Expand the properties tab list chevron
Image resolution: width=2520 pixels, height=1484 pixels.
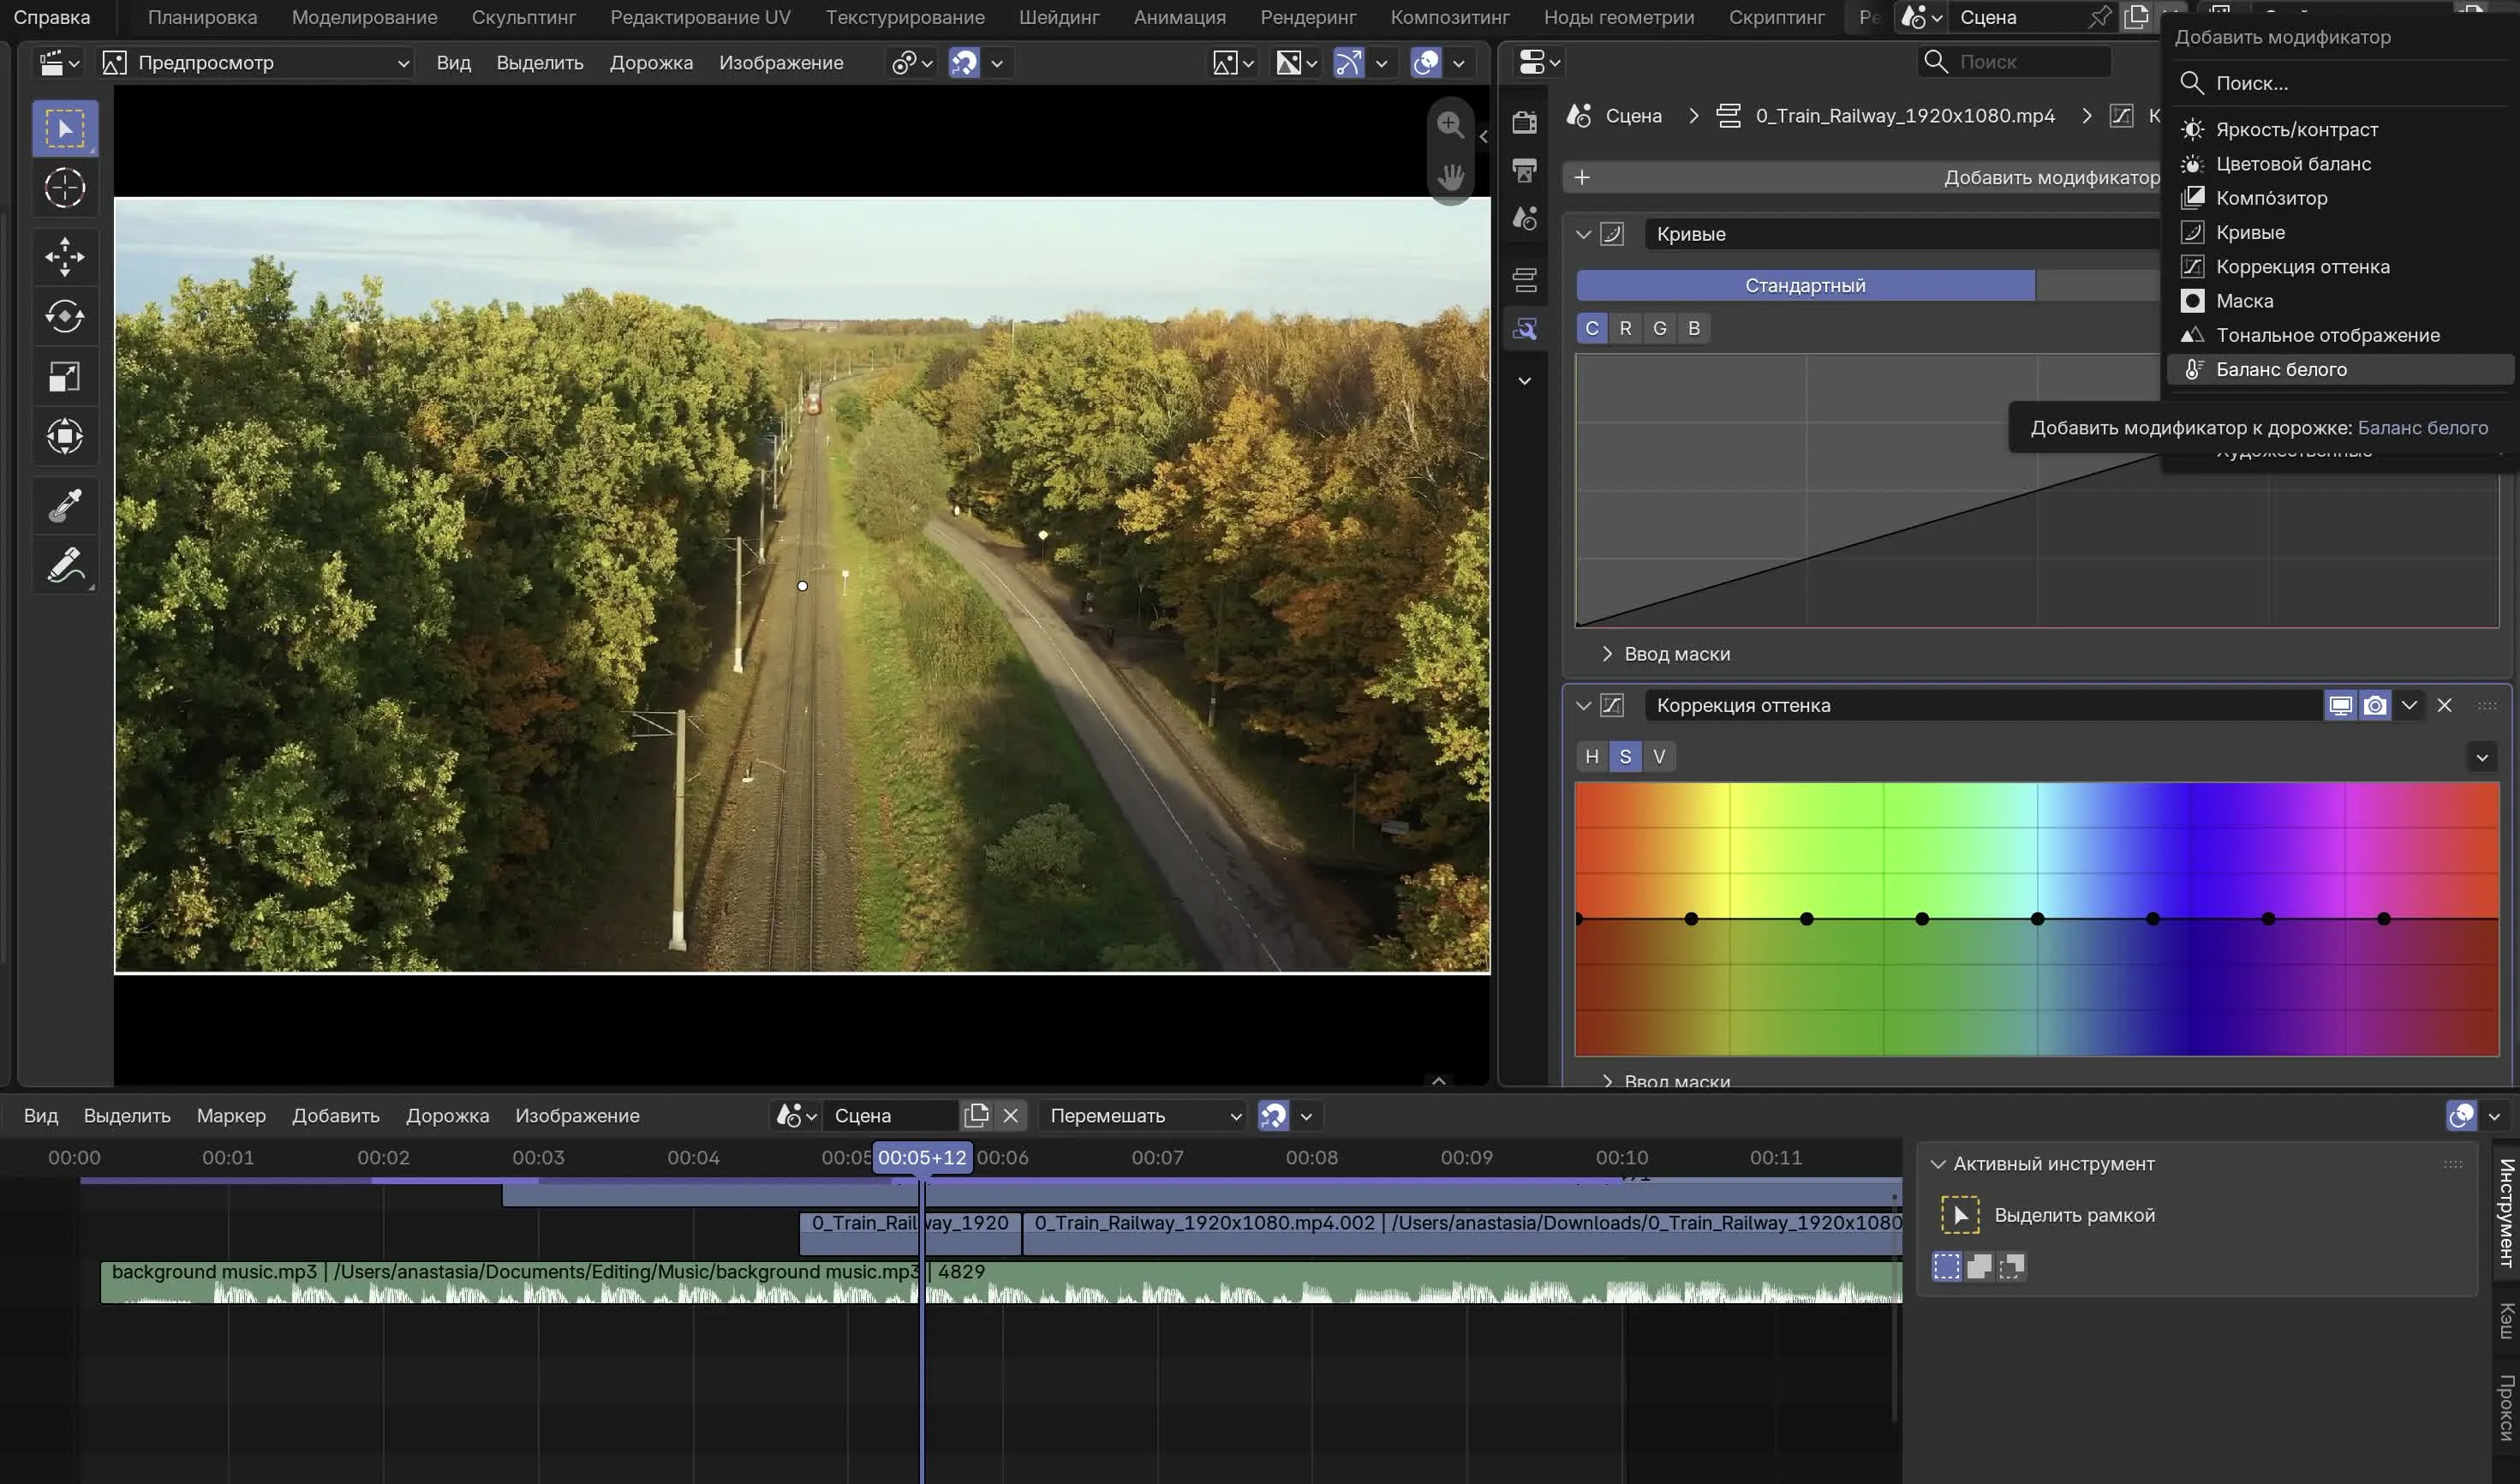pos(1525,381)
